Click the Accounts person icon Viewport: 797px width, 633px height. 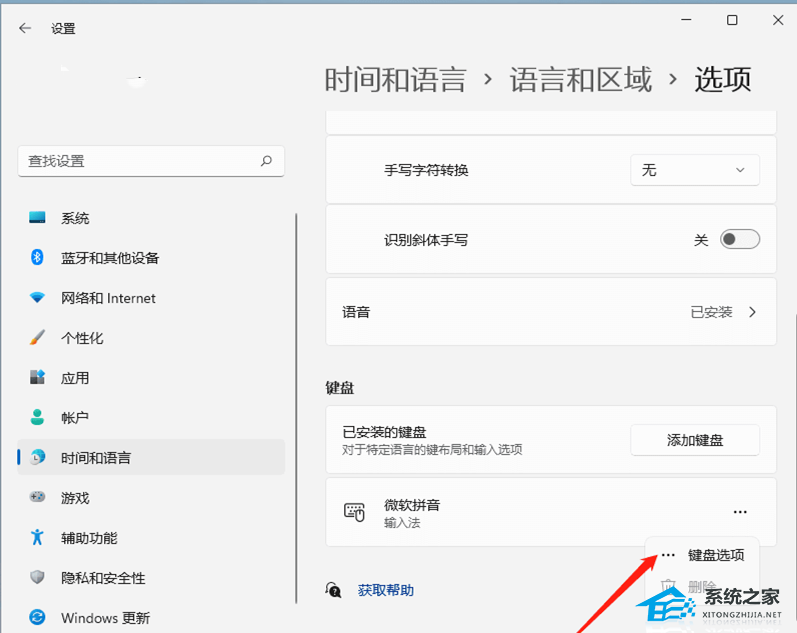point(38,418)
